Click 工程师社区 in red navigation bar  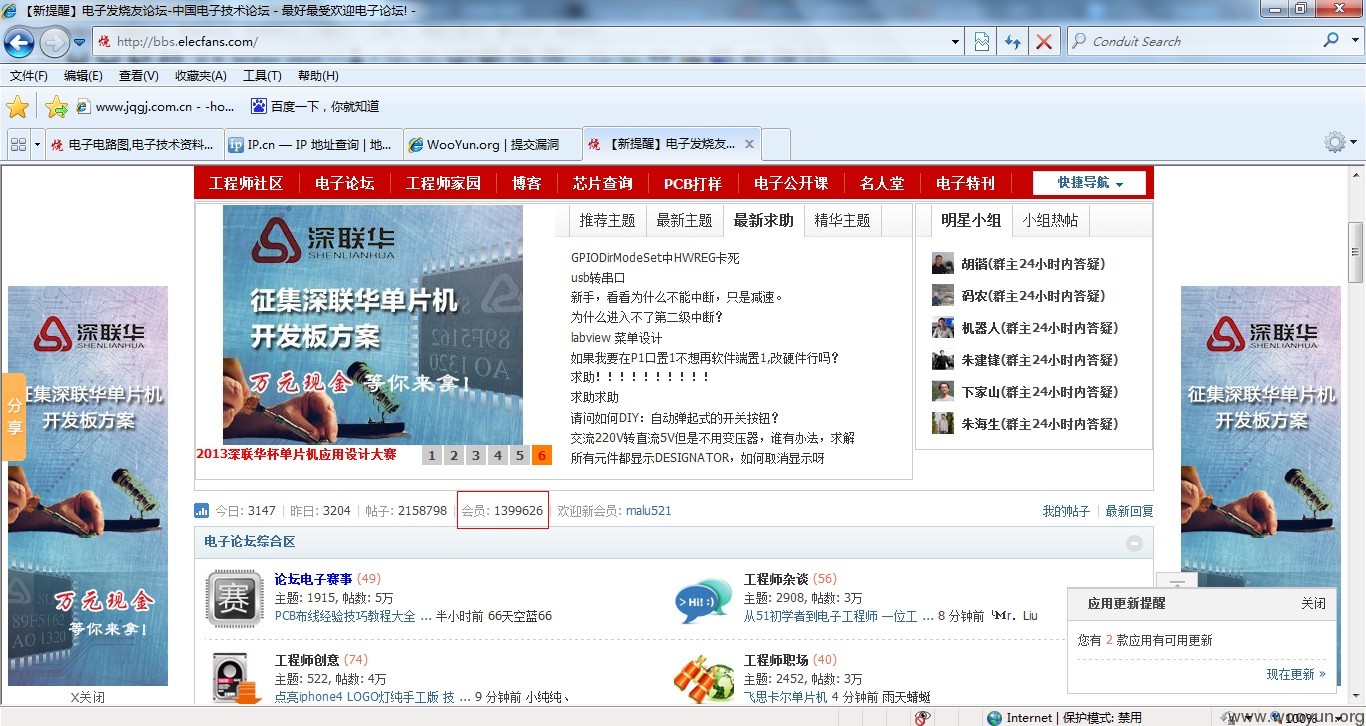coord(246,183)
